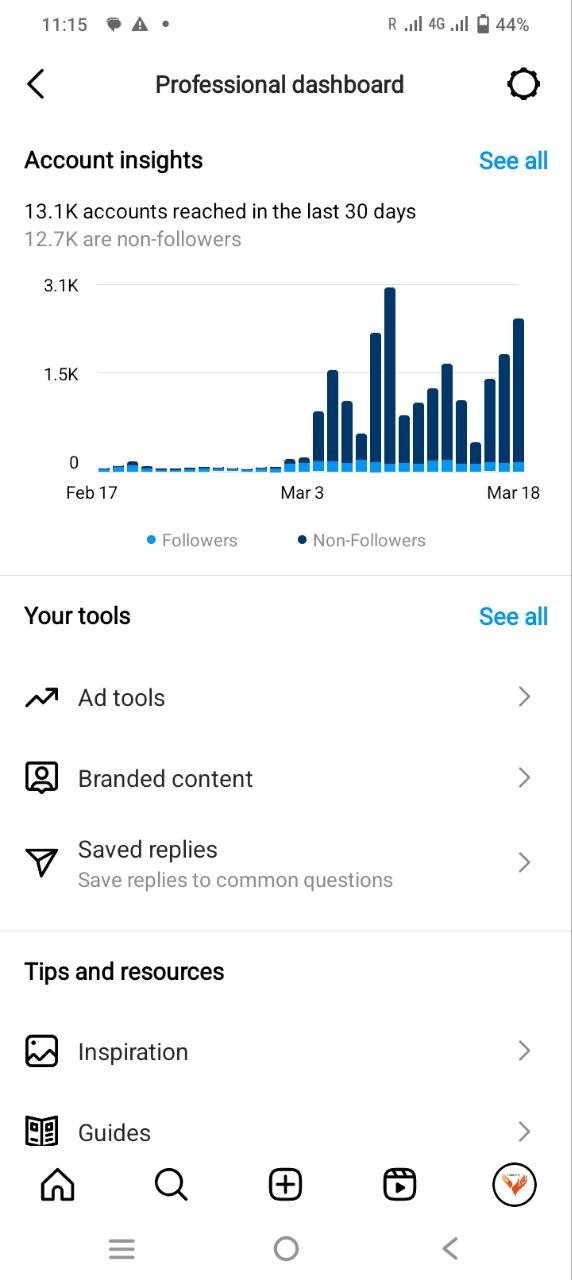Screen dimensions: 572x1280
Task: Tap the tallest bar in reach chart
Action: [390, 380]
